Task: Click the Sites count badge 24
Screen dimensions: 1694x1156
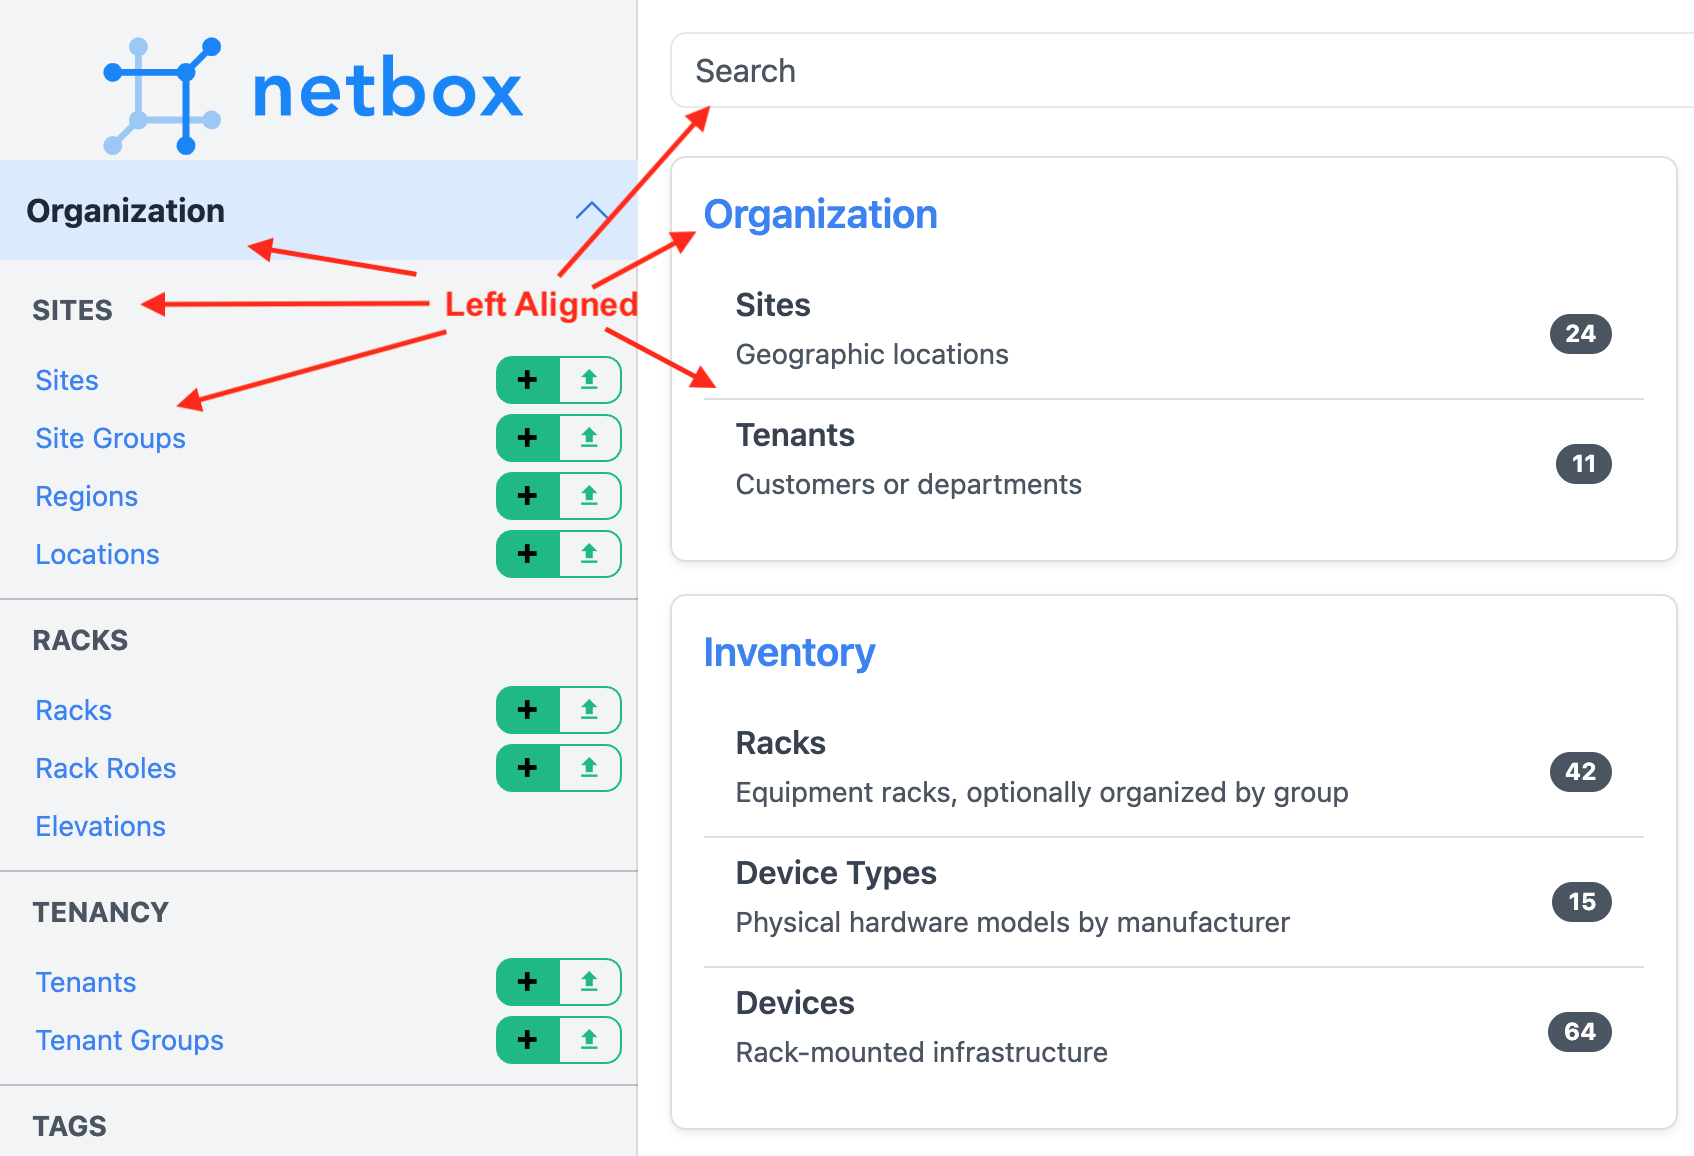Action: click(1580, 334)
